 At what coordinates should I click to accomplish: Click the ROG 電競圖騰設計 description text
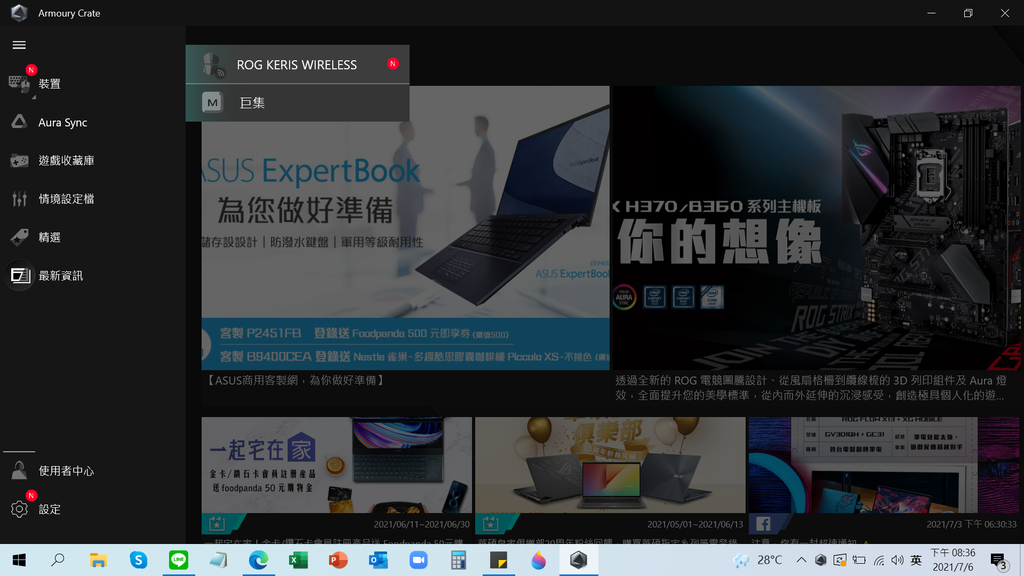(810, 387)
